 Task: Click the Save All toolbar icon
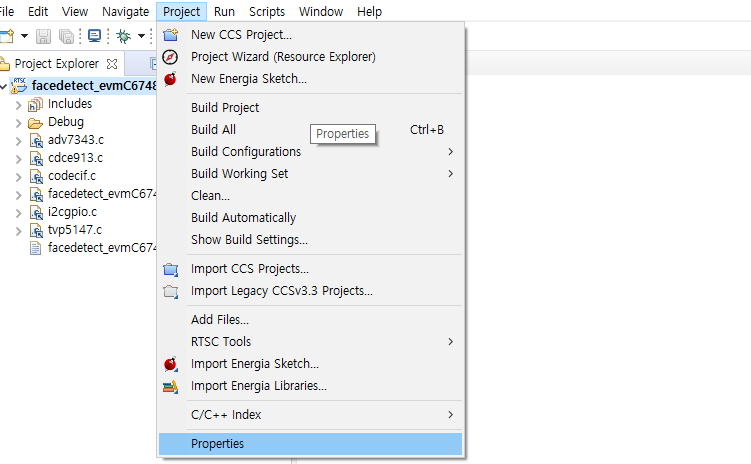click(x=66, y=36)
